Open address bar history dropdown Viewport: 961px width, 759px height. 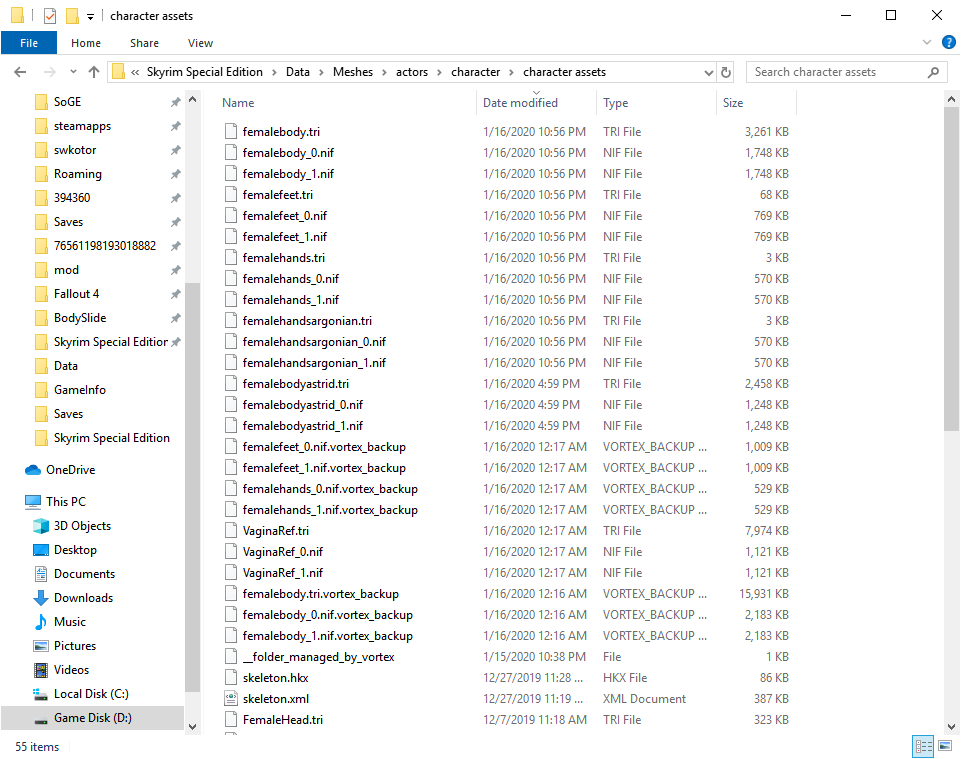(709, 72)
